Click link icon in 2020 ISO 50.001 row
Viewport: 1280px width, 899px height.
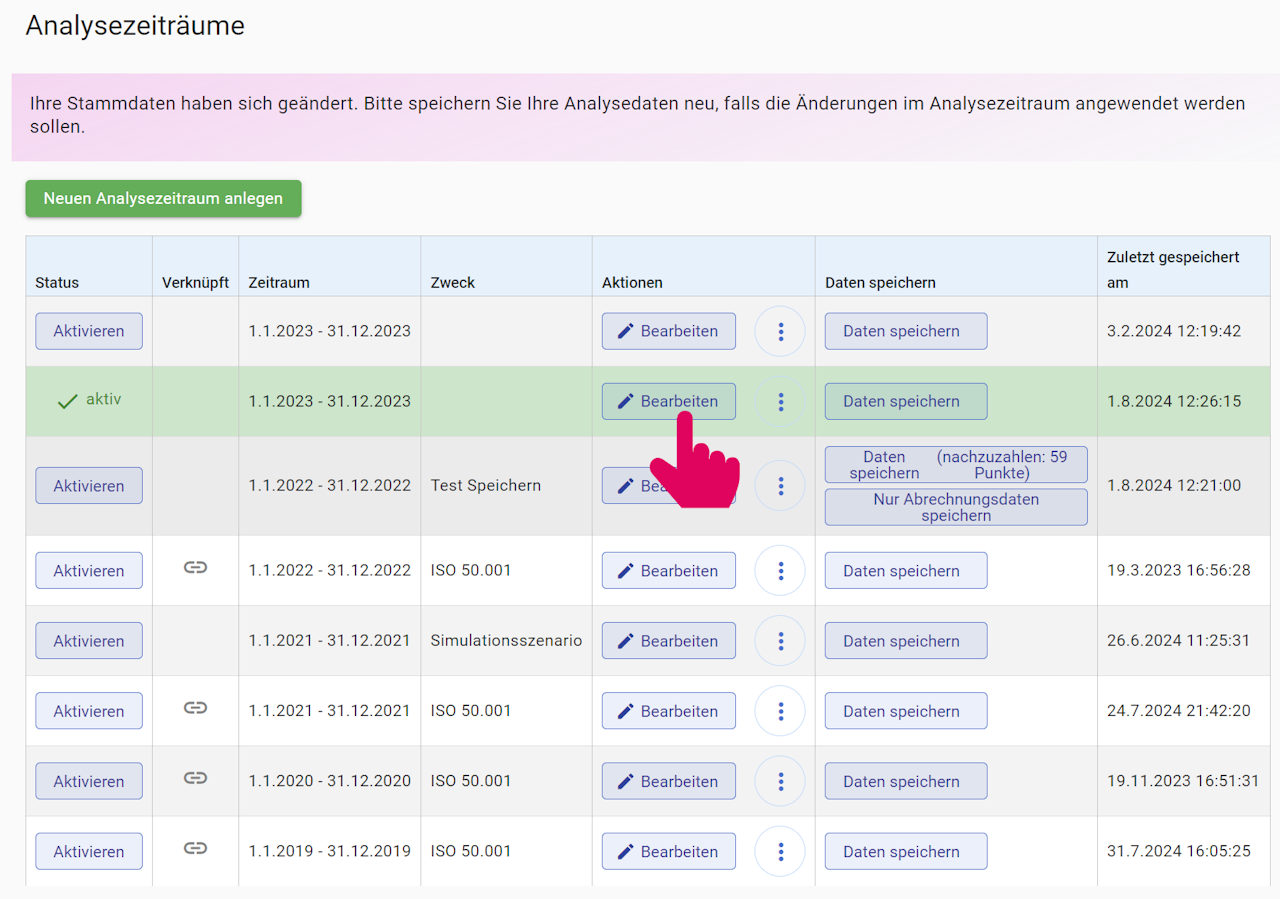click(195, 778)
